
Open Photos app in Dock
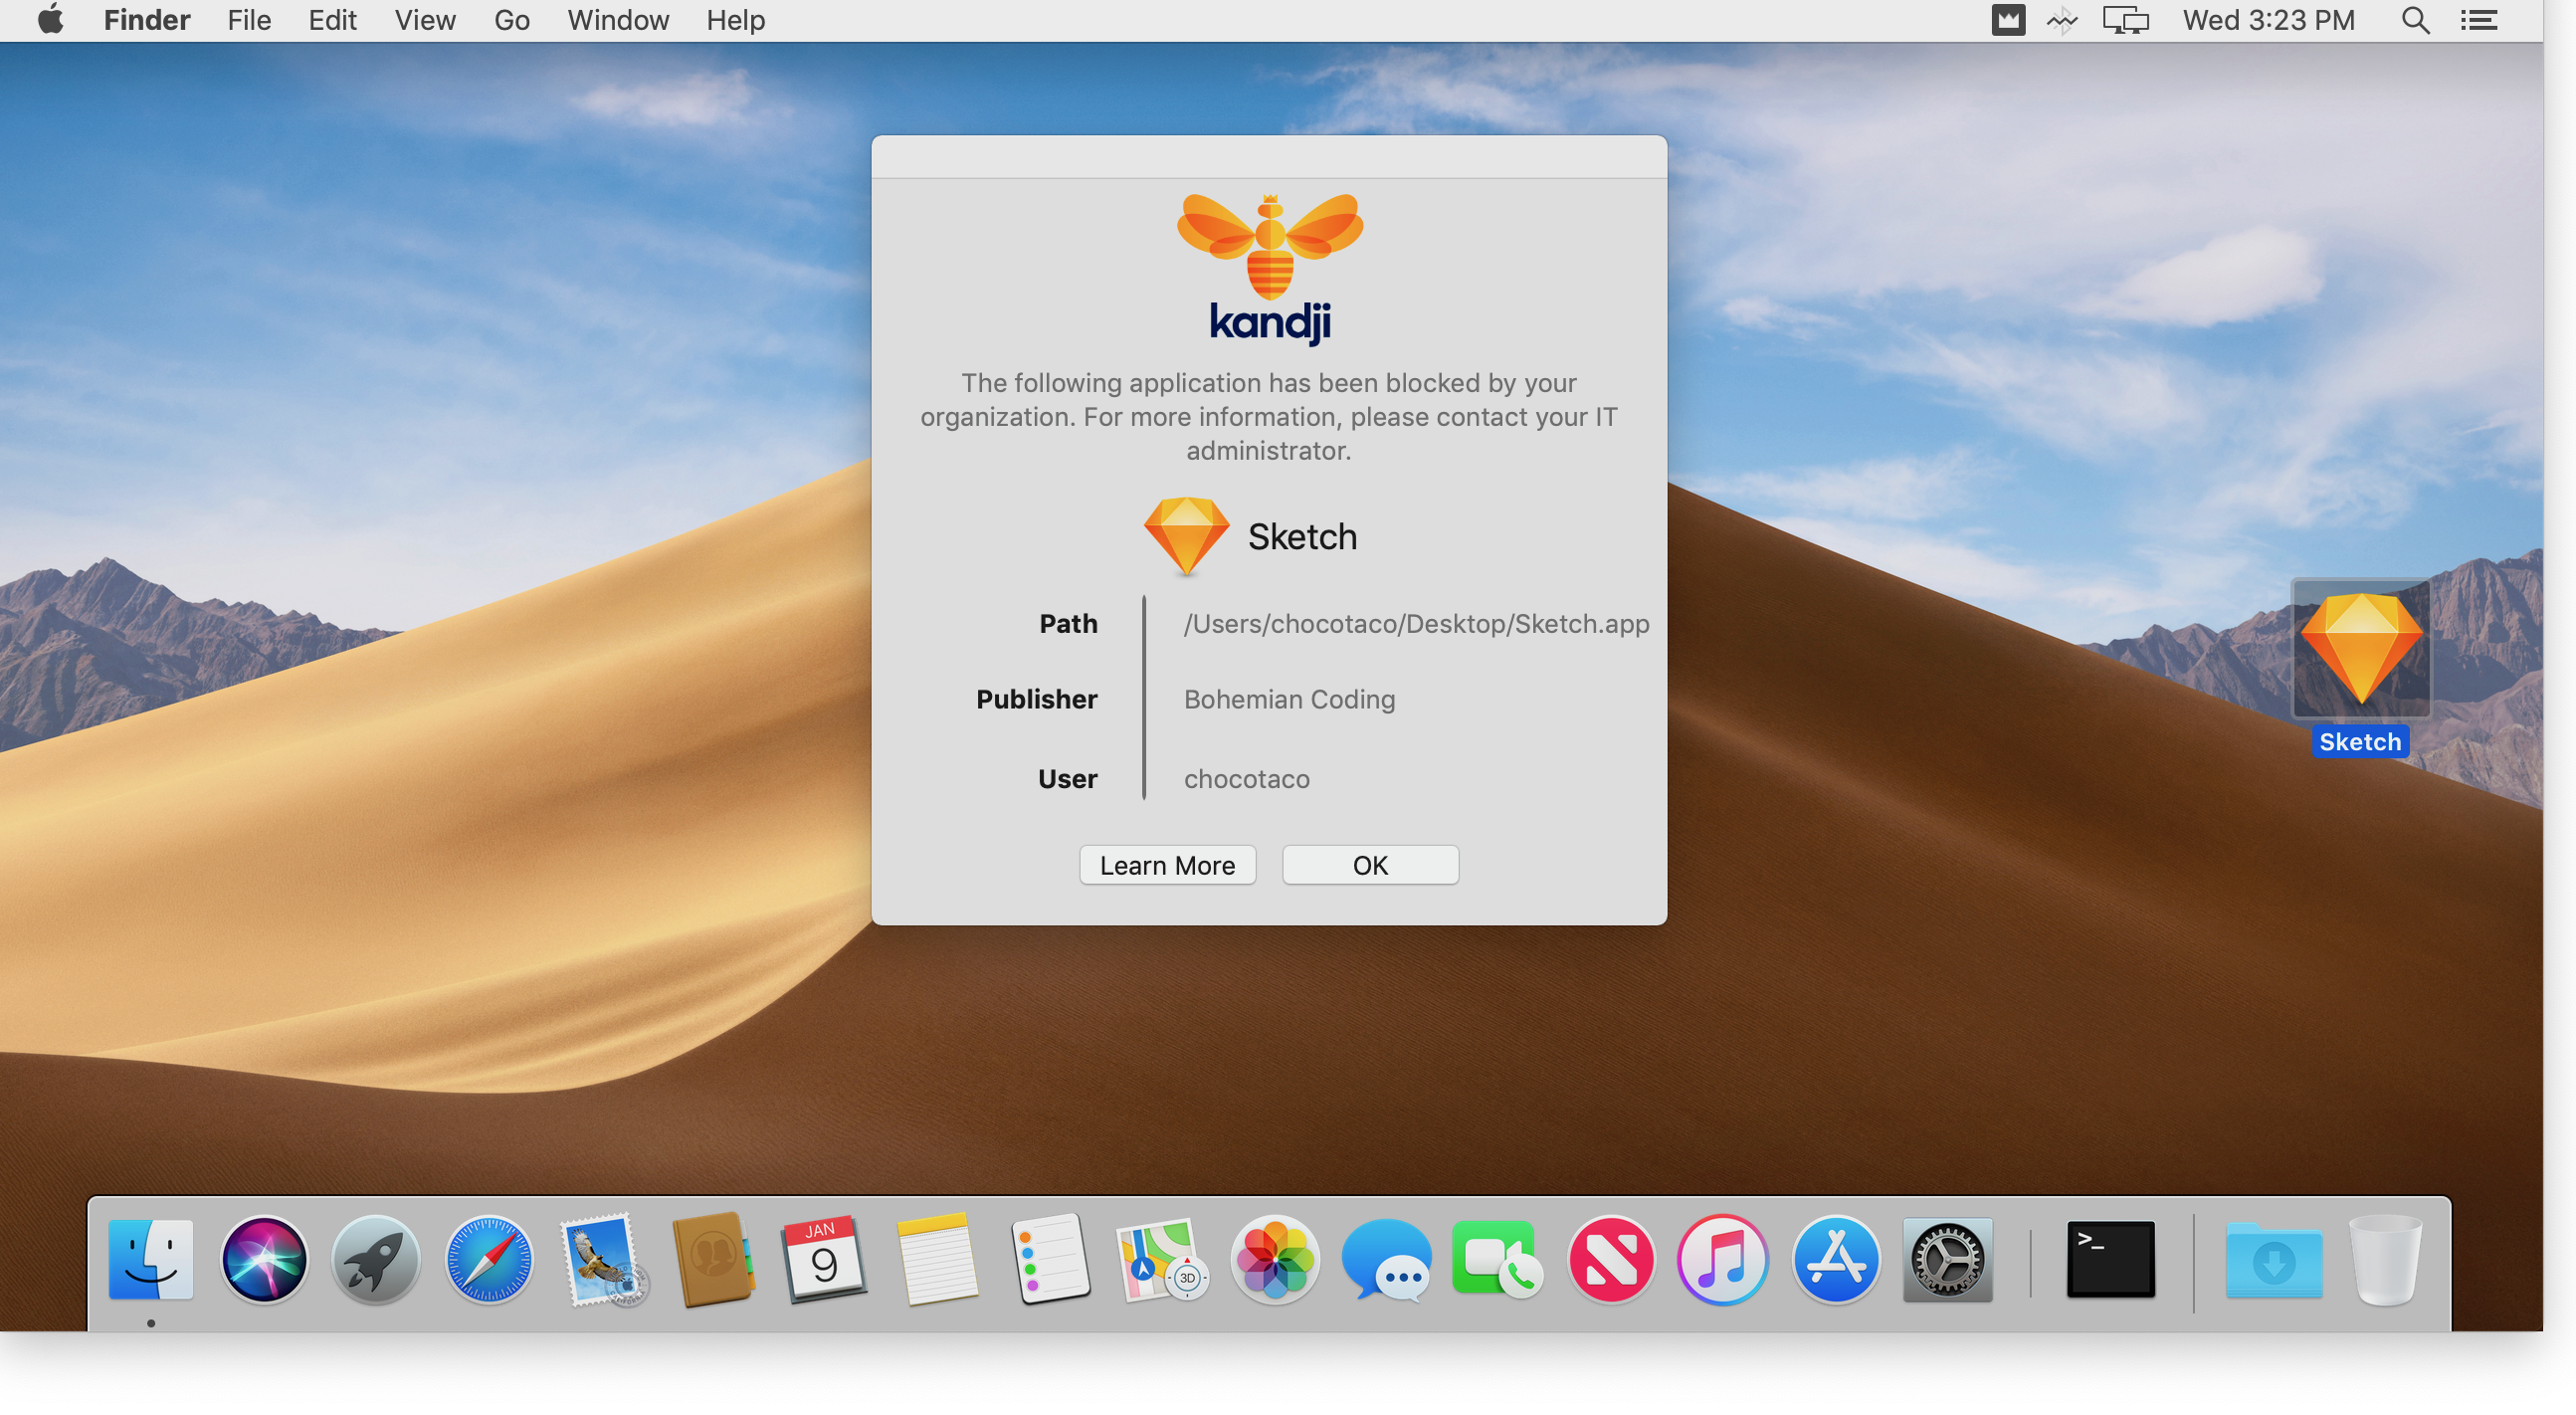click(1274, 1259)
